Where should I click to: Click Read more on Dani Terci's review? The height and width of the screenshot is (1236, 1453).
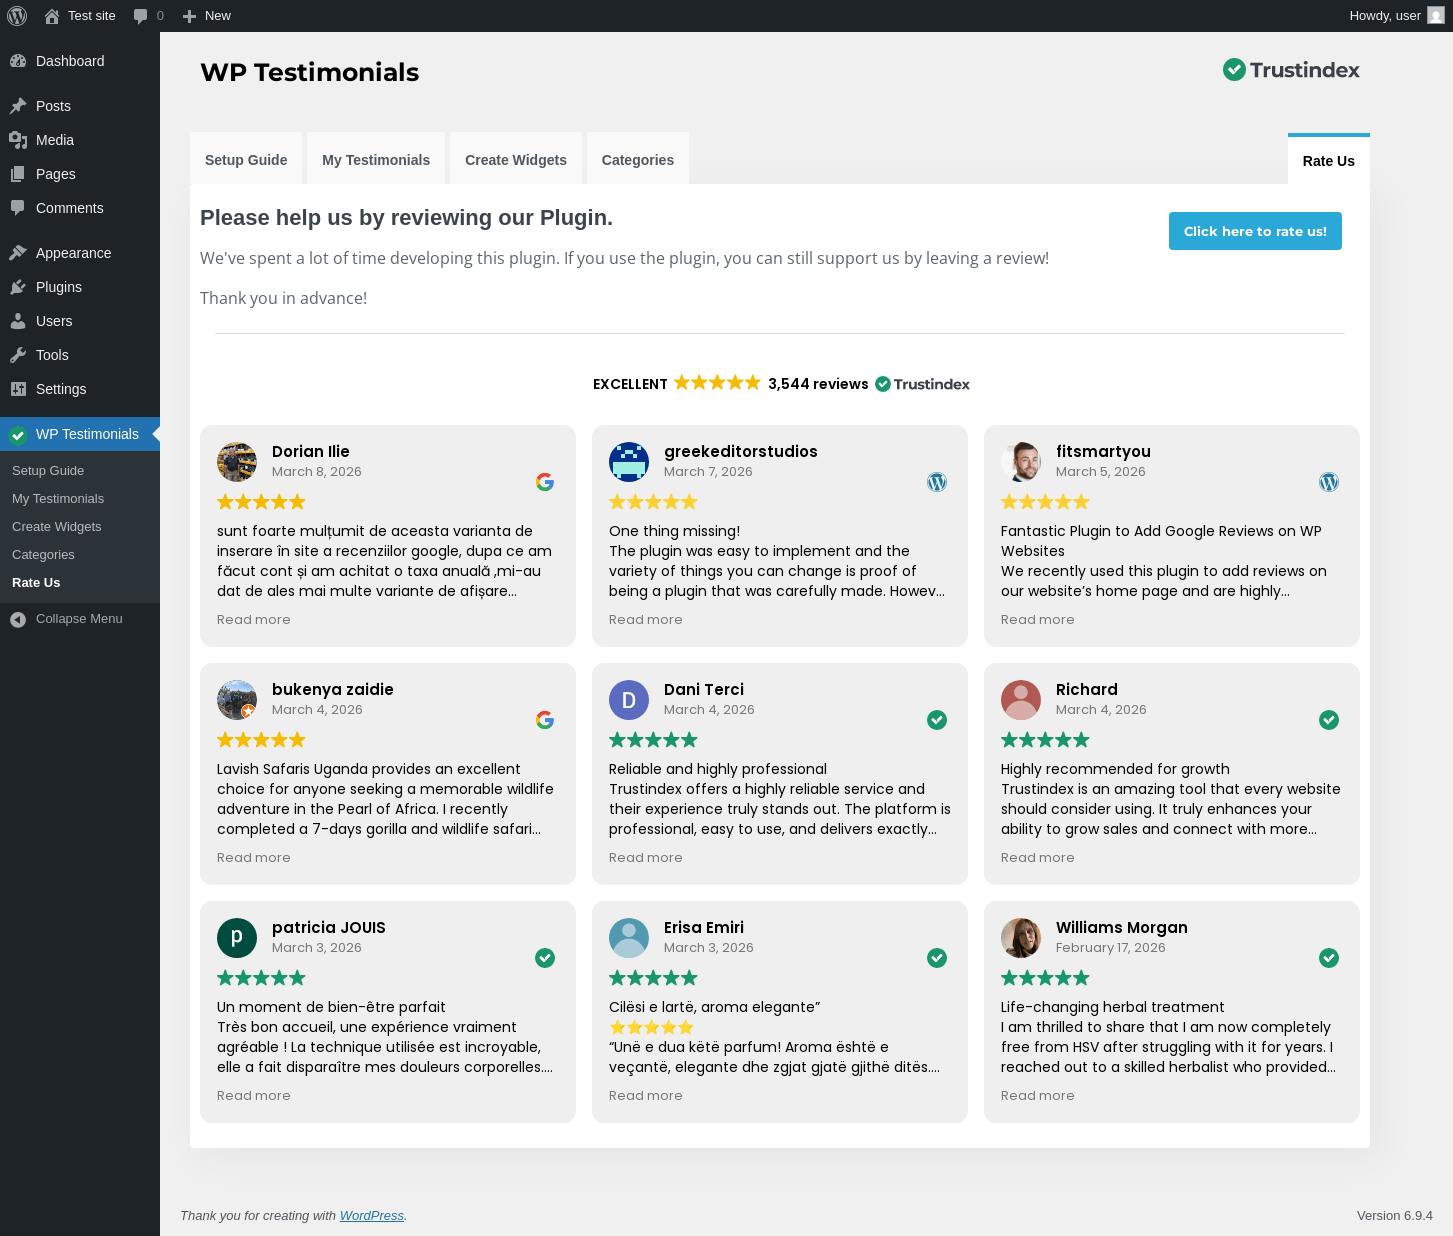click(x=646, y=858)
